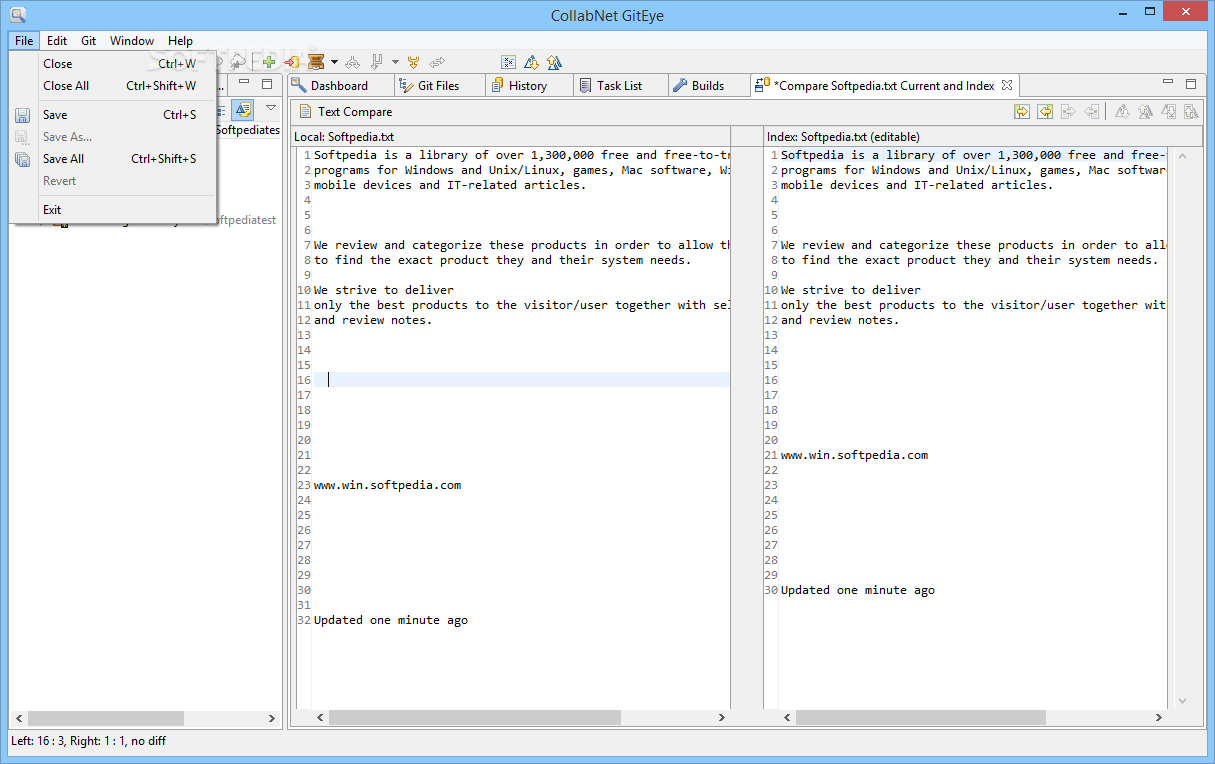1215x764 pixels.
Task: Minimize the editor area panel
Action: pos(1168,83)
